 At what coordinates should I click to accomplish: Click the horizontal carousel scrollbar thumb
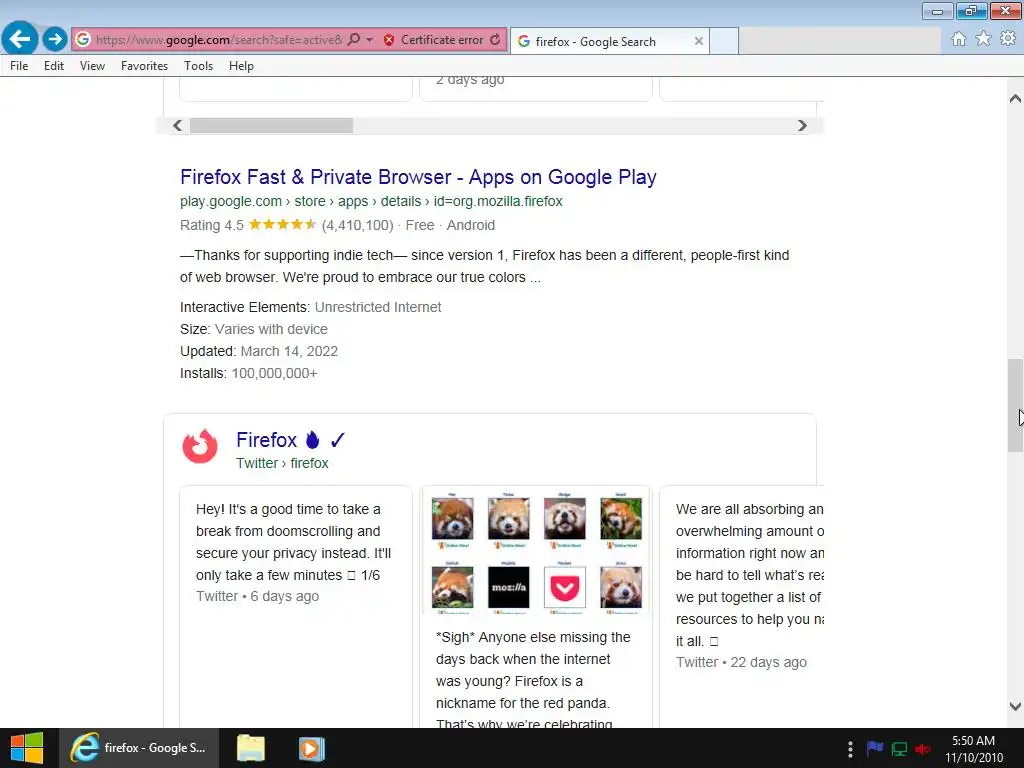click(272, 125)
